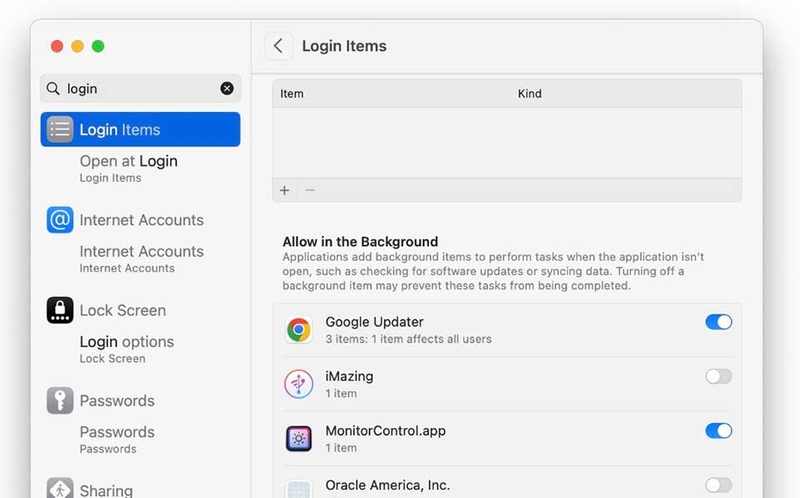This screenshot has width=800, height=498.
Task: Click the Oracle America app icon
Action: point(298,489)
